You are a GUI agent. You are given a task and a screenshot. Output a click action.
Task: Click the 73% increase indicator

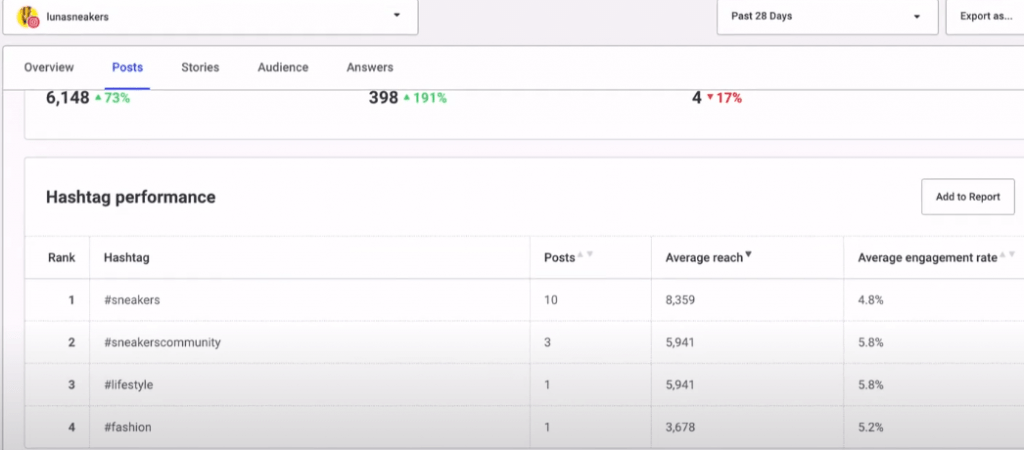pyautogui.click(x=112, y=98)
